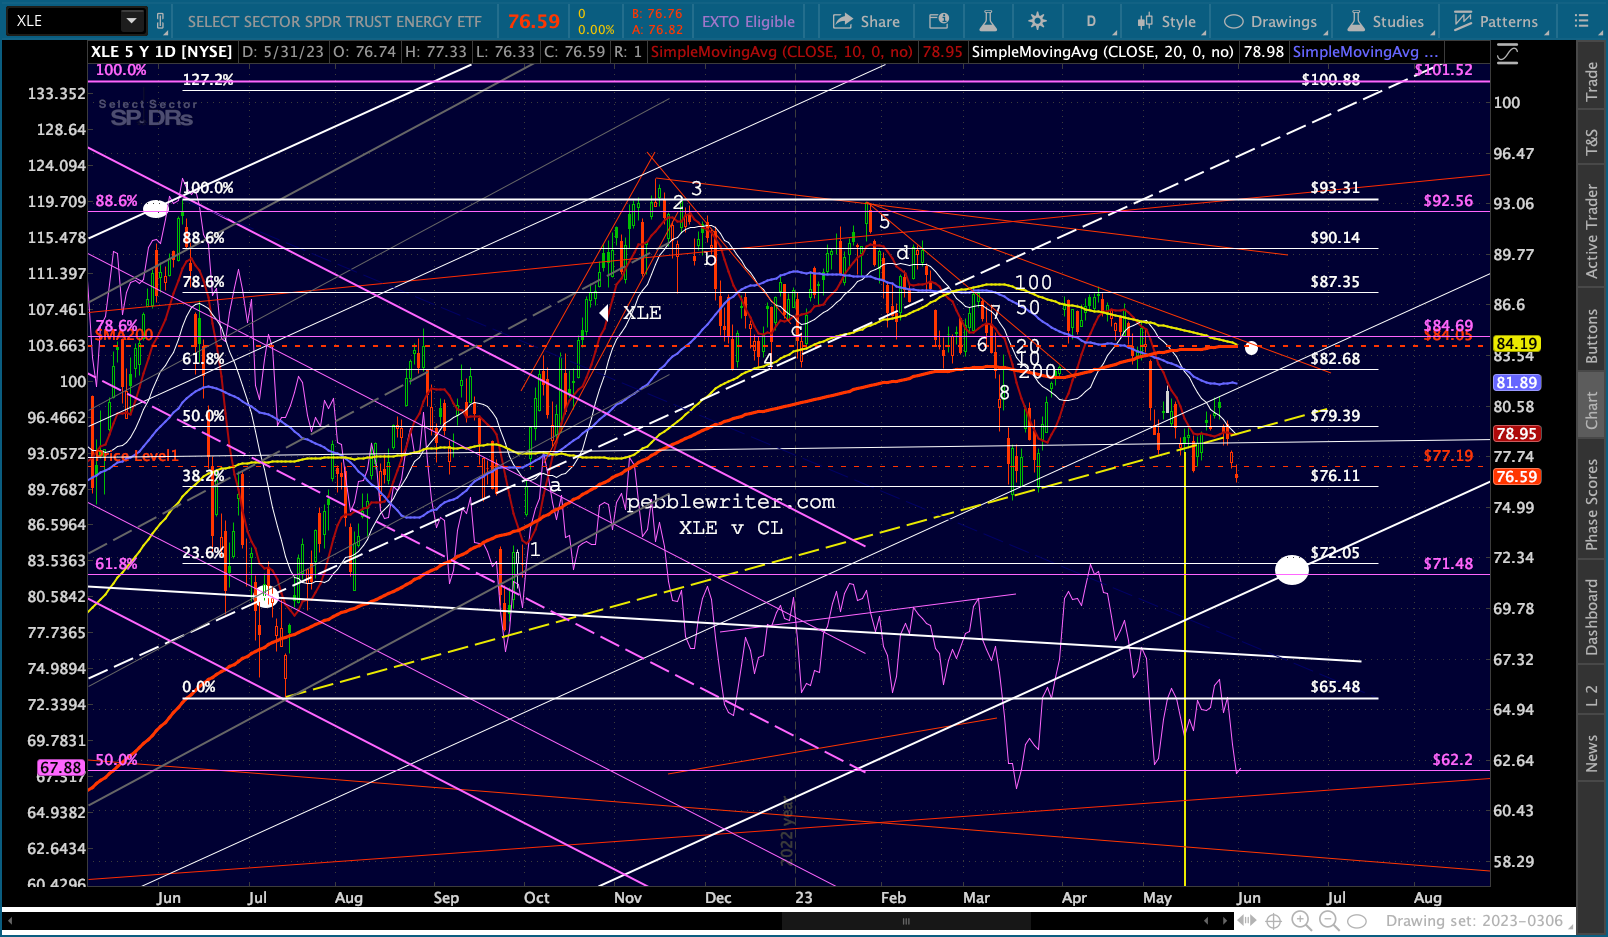Click the pink 67.88 left axis bubble
The image size is (1608, 937).
click(x=61, y=768)
